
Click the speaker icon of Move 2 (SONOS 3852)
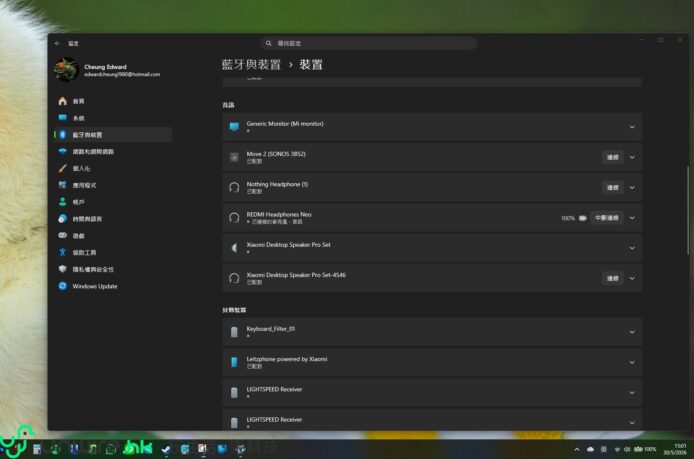coord(234,157)
